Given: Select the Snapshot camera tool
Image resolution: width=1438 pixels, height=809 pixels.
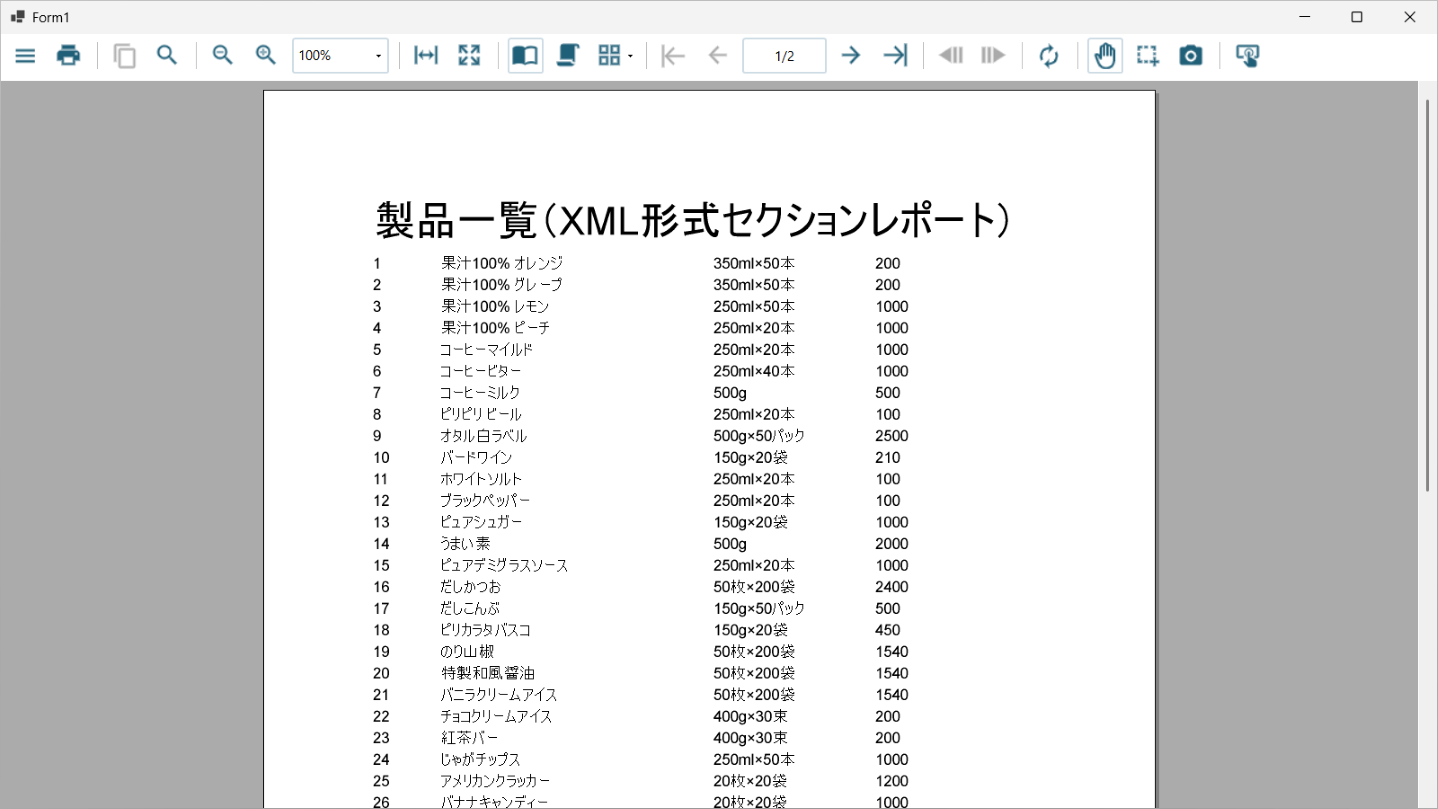Looking at the screenshot, I should pos(1191,56).
